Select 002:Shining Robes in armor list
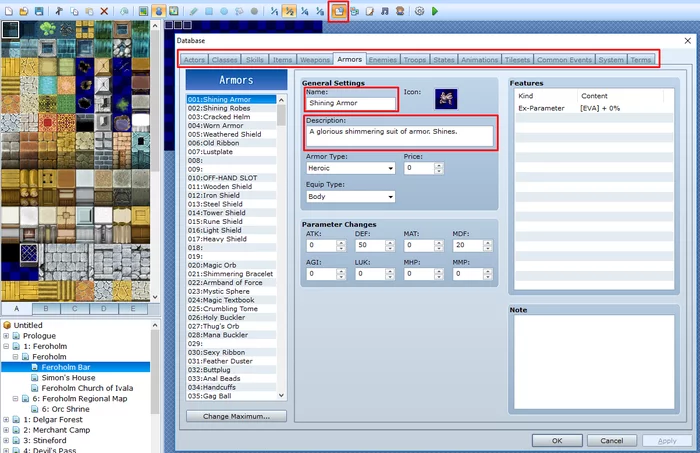 click(231, 108)
